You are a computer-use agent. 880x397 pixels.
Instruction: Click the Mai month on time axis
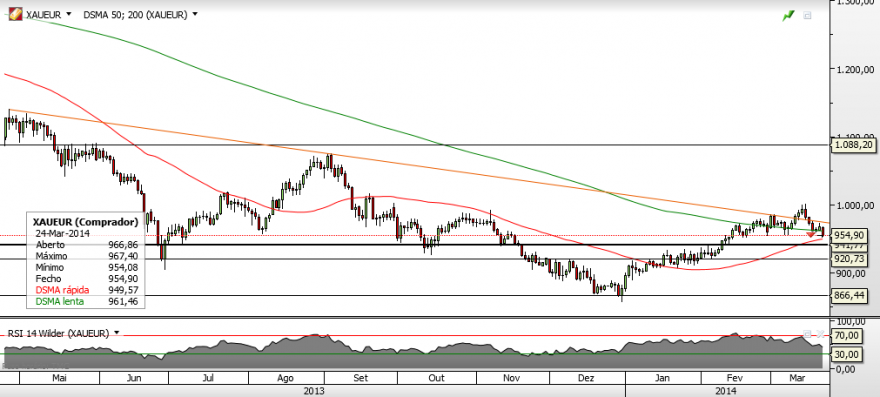(59, 378)
